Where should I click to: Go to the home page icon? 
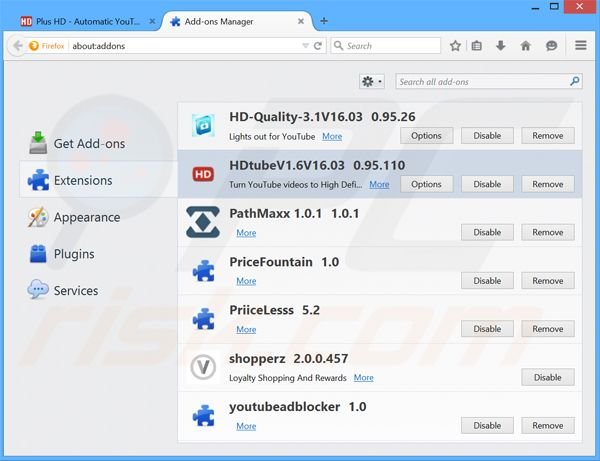[x=525, y=46]
